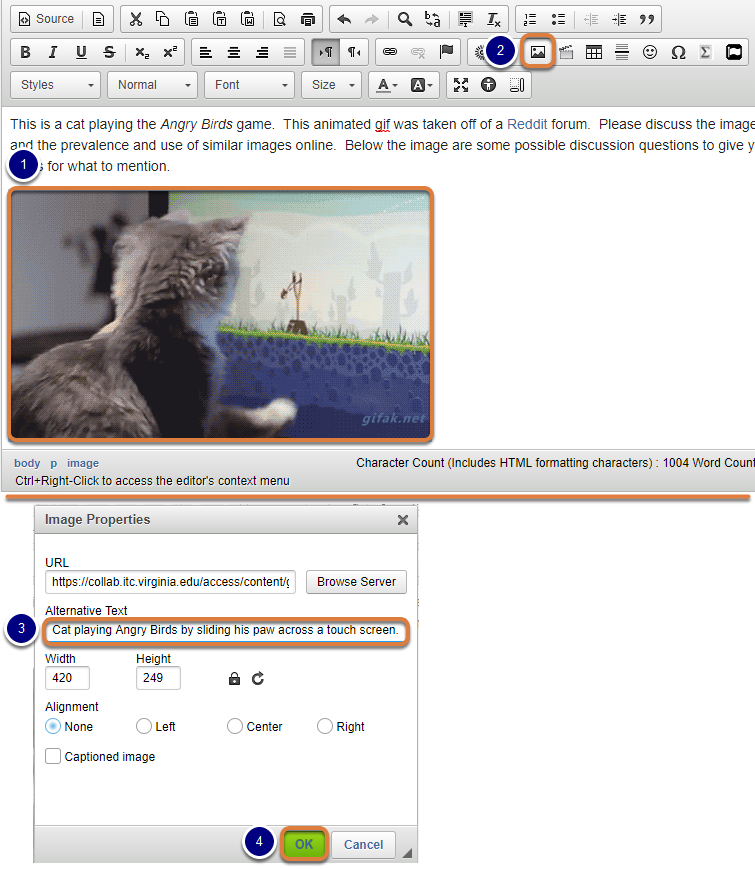Viewport: 755px width, 869px height.
Task: Align text right
Action: tap(262, 52)
